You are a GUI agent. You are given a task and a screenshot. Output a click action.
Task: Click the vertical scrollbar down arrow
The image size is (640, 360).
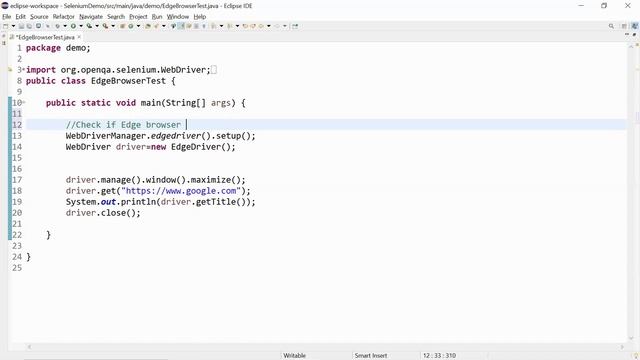[632, 338]
